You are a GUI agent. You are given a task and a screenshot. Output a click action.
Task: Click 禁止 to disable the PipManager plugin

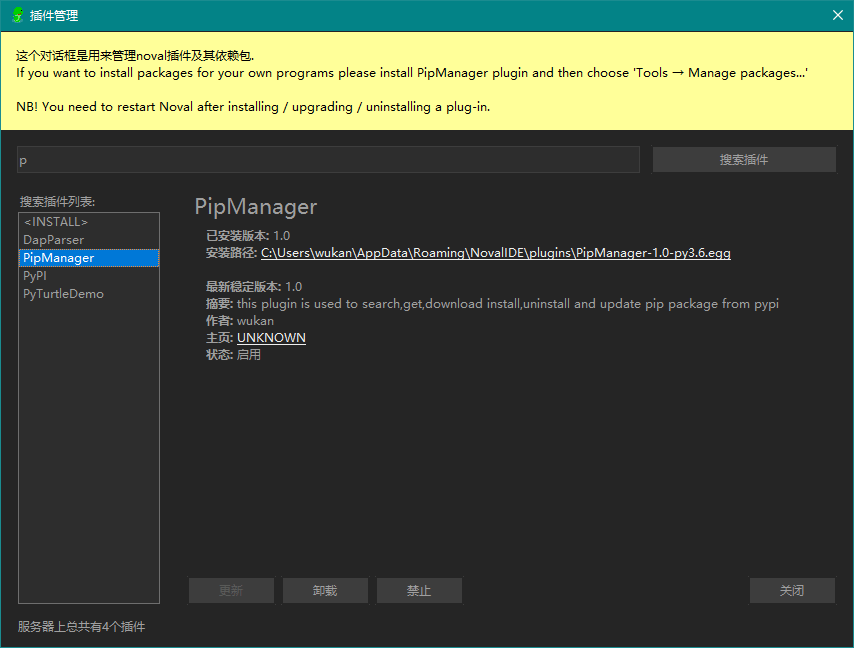coord(419,590)
